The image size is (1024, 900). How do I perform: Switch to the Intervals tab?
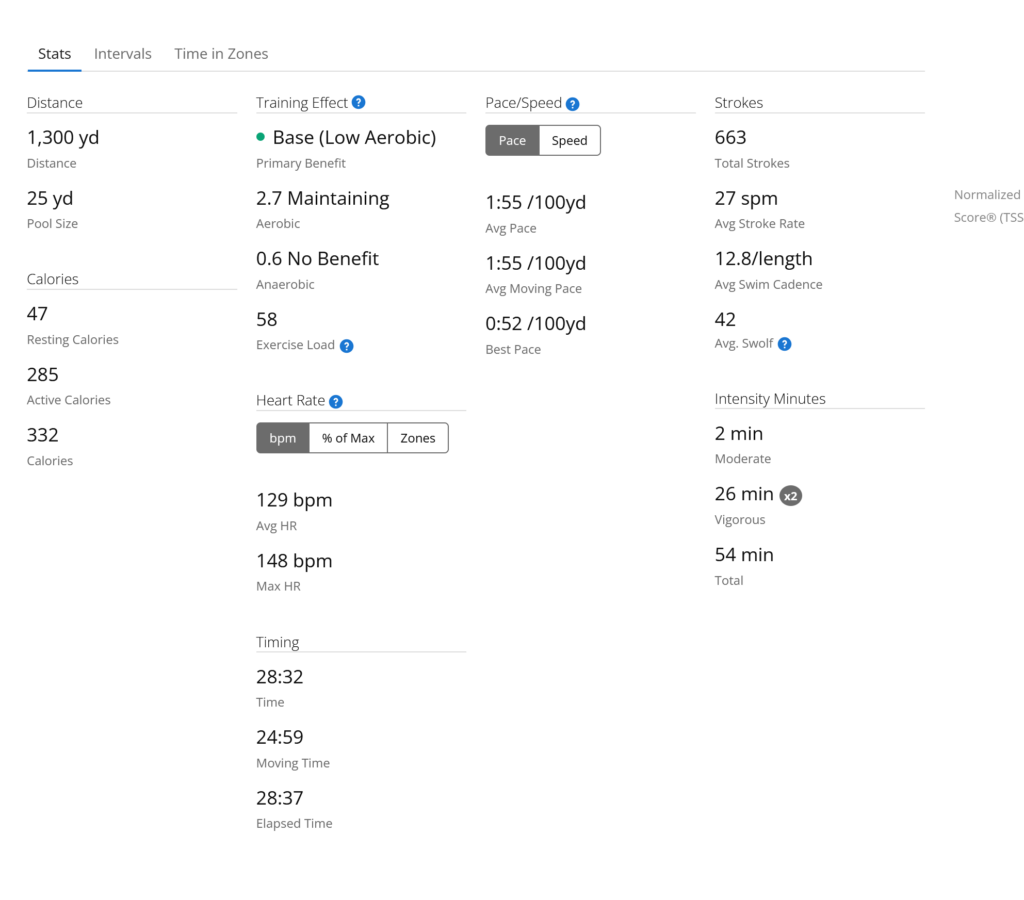point(123,53)
